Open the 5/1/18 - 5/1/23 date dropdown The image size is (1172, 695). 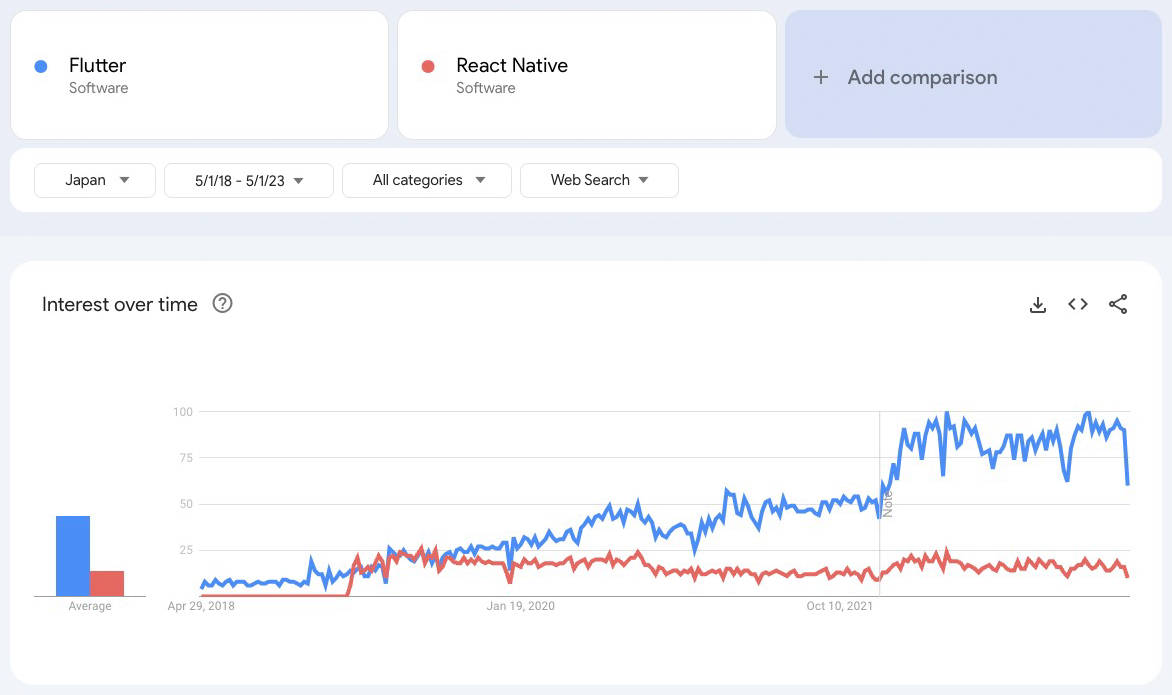tap(249, 180)
